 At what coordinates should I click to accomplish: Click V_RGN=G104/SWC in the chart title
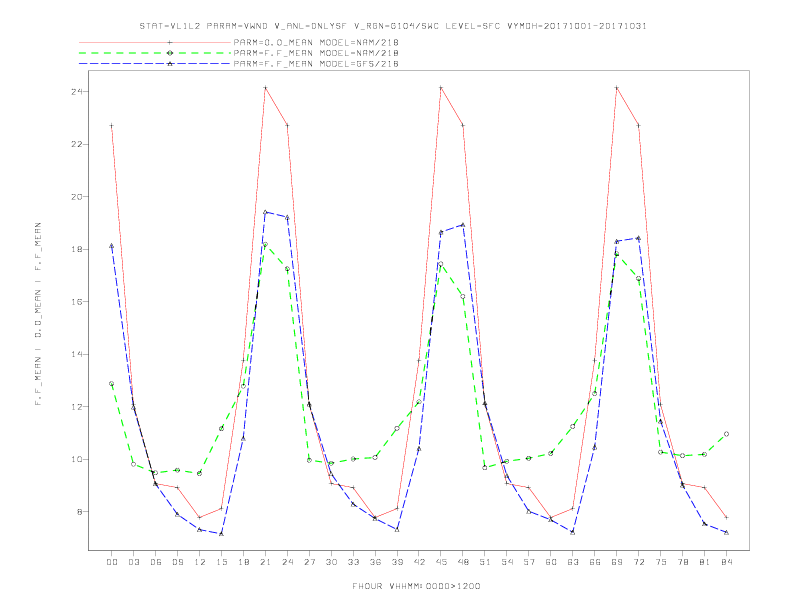pyautogui.click(x=397, y=26)
